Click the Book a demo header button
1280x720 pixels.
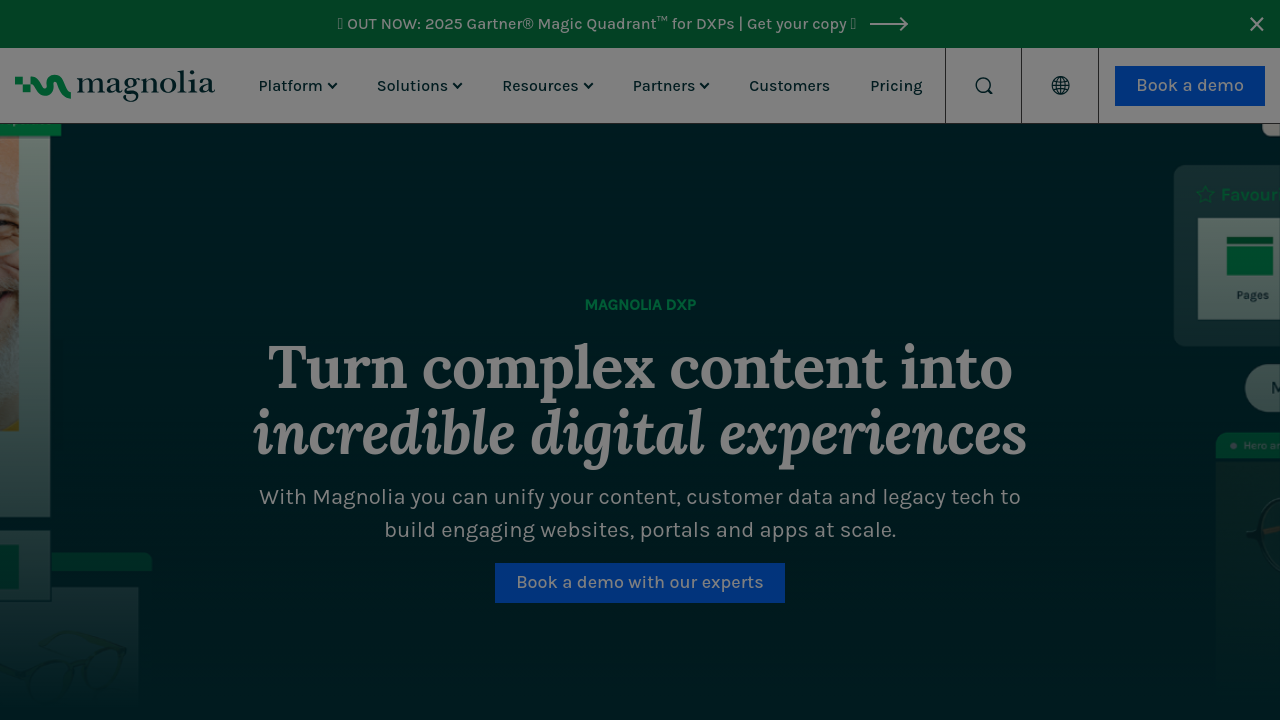[1189, 86]
